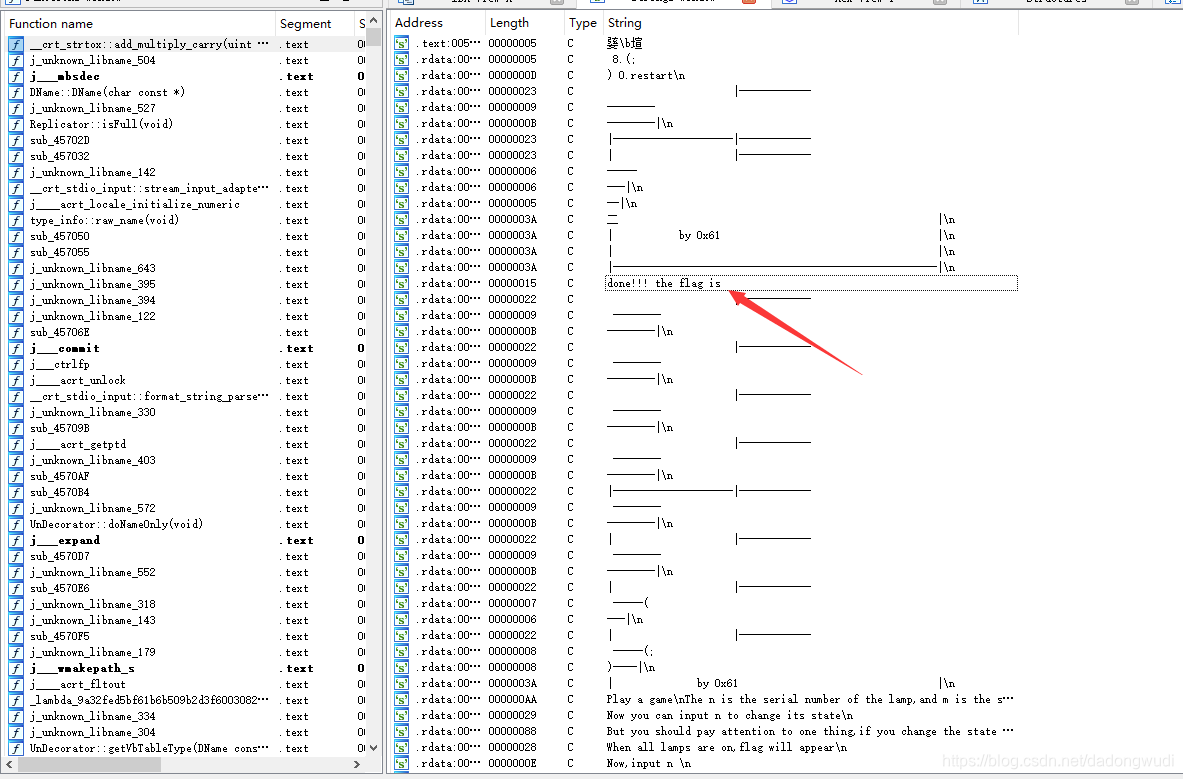This screenshot has width=1183, height=779.
Task: Select function sub_4570E6
Action: pos(60,589)
